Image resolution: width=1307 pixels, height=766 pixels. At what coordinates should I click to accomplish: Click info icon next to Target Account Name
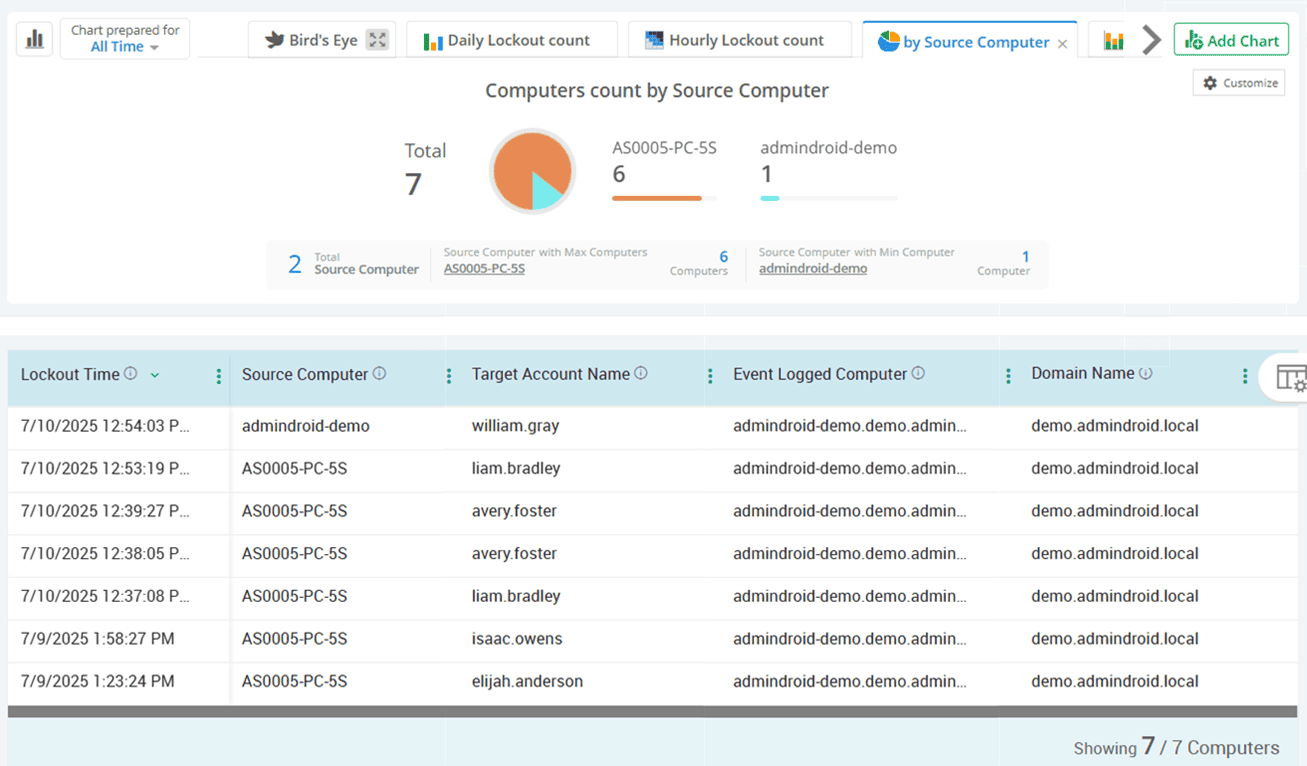tap(641, 374)
